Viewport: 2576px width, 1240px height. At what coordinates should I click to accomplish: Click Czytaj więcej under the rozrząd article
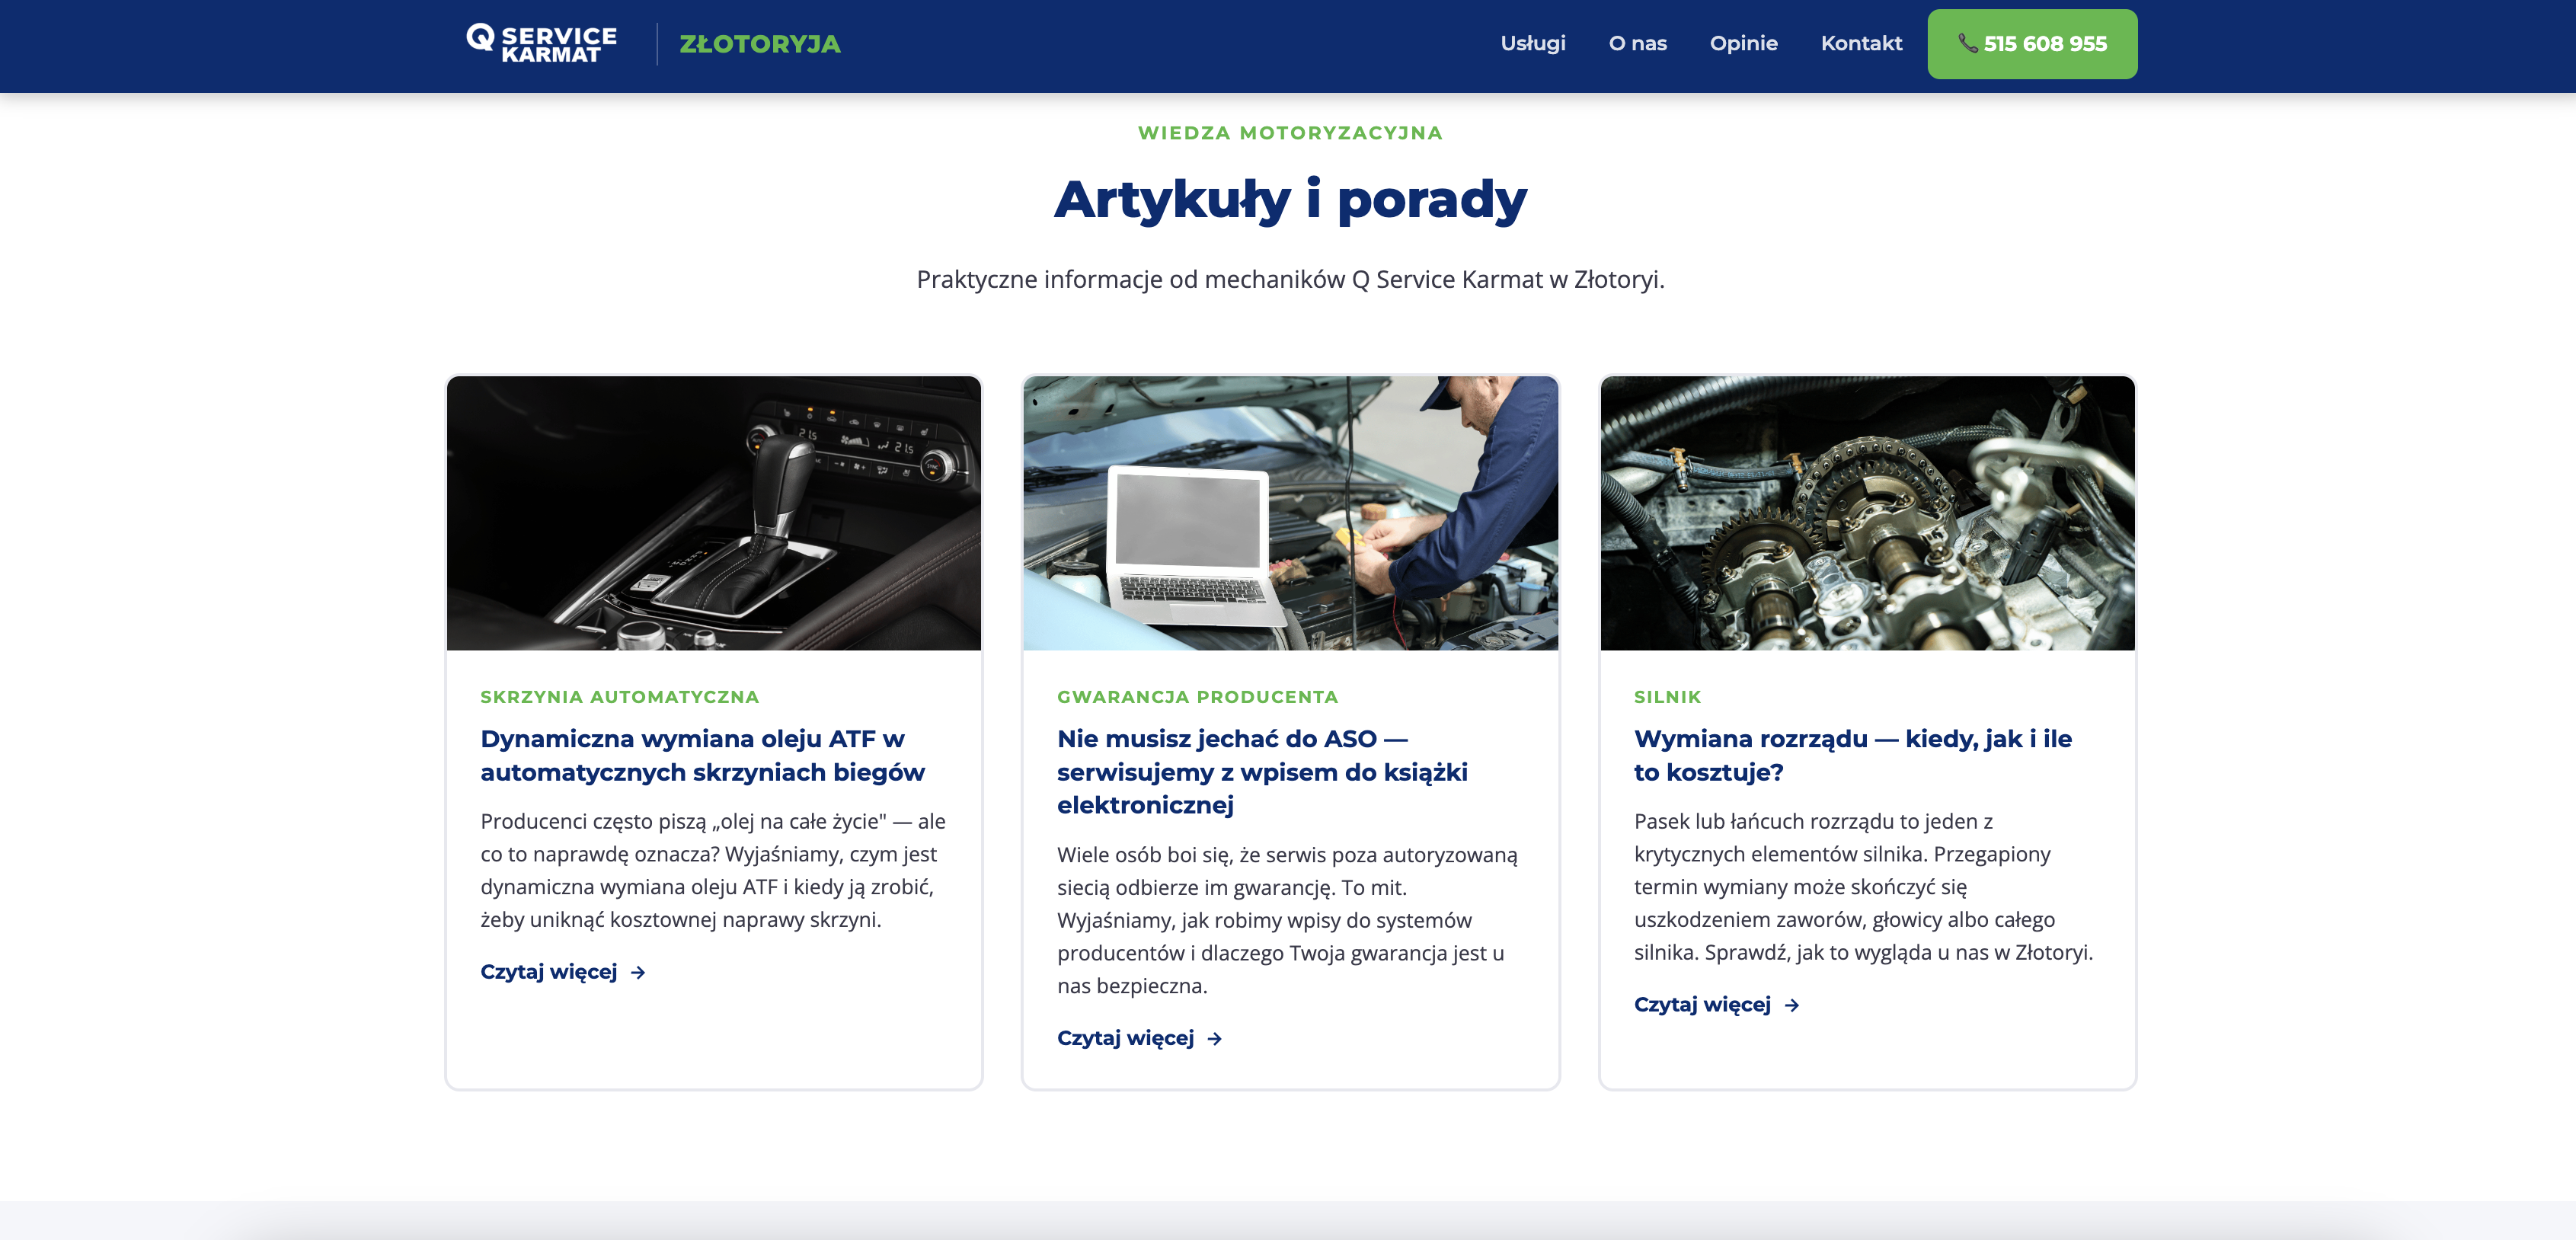1717,1005
